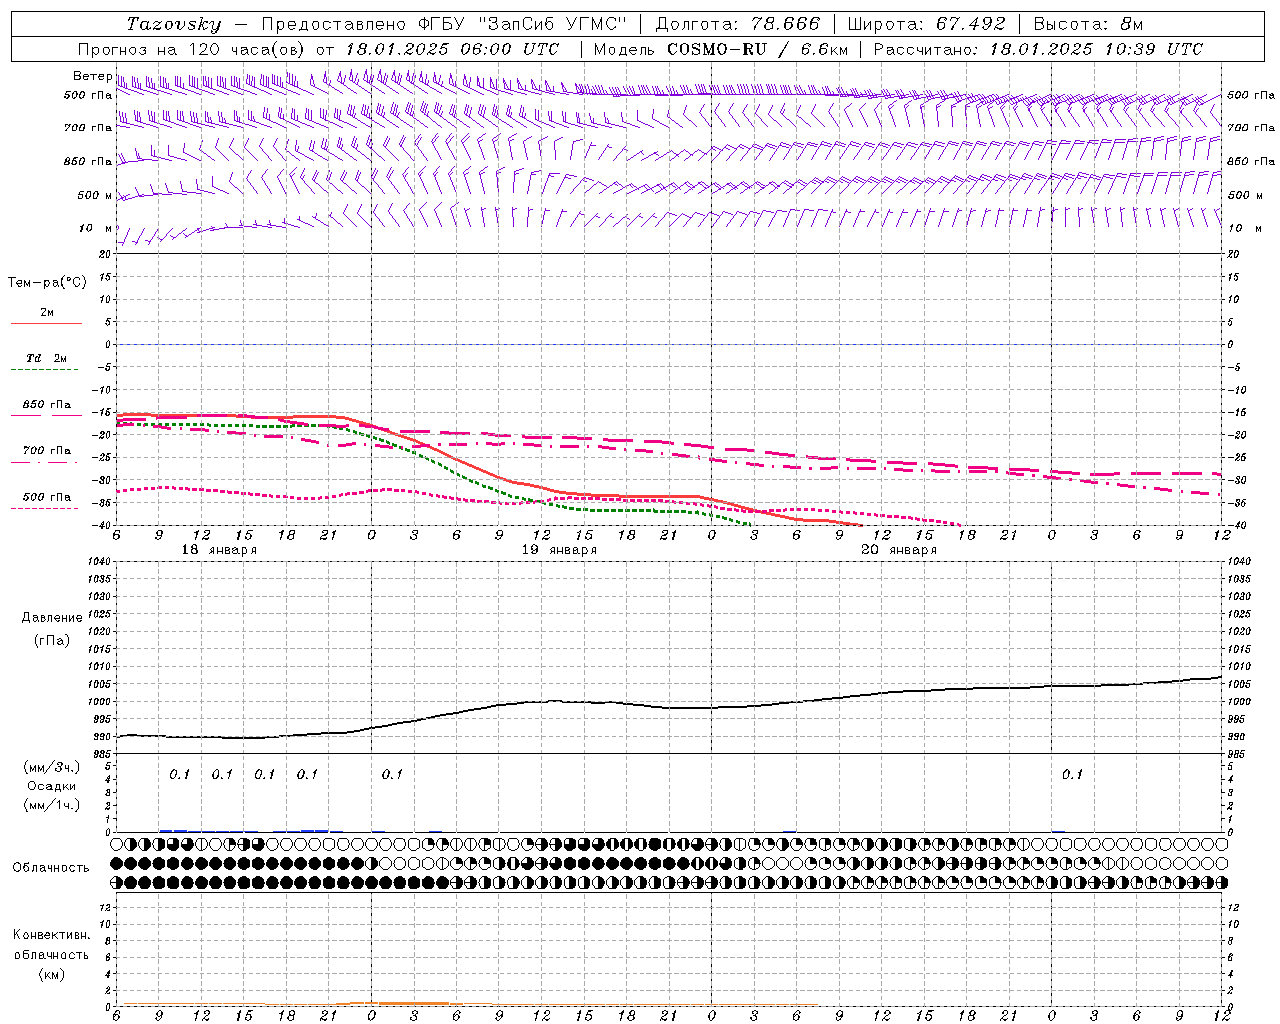Click the right "700 гПа" wind level label

pyautogui.click(x=1251, y=128)
